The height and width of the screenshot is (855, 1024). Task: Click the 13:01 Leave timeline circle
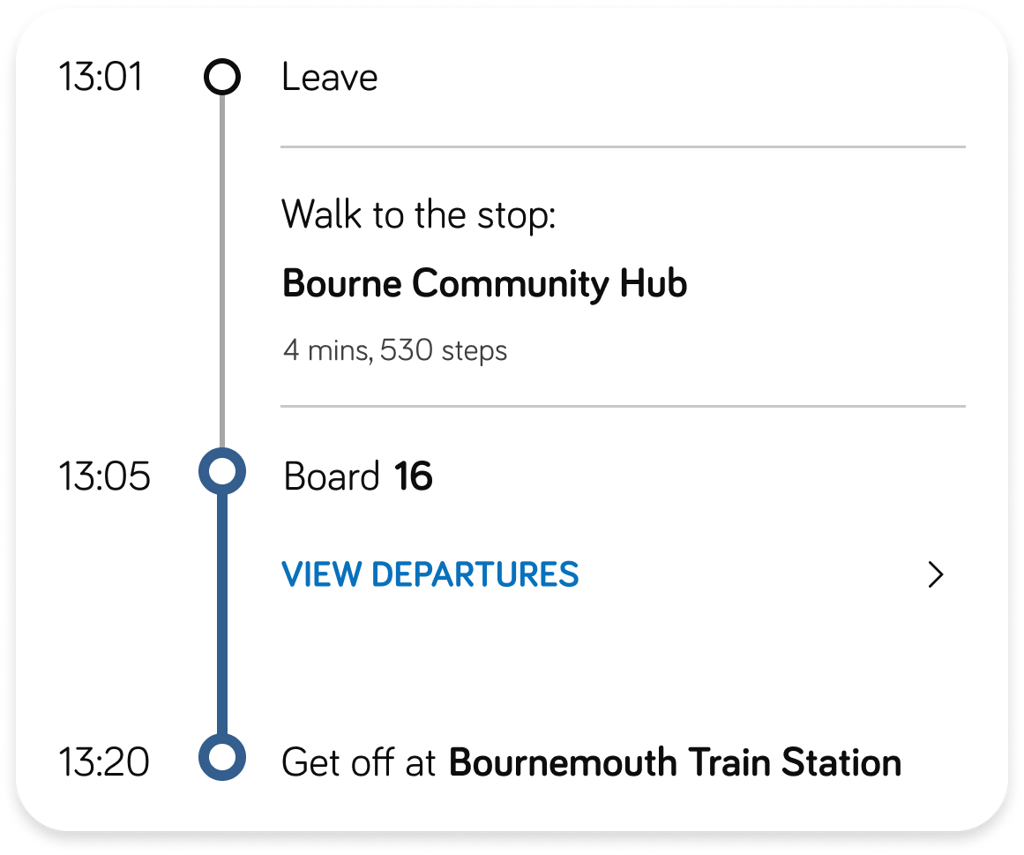[x=221, y=77]
